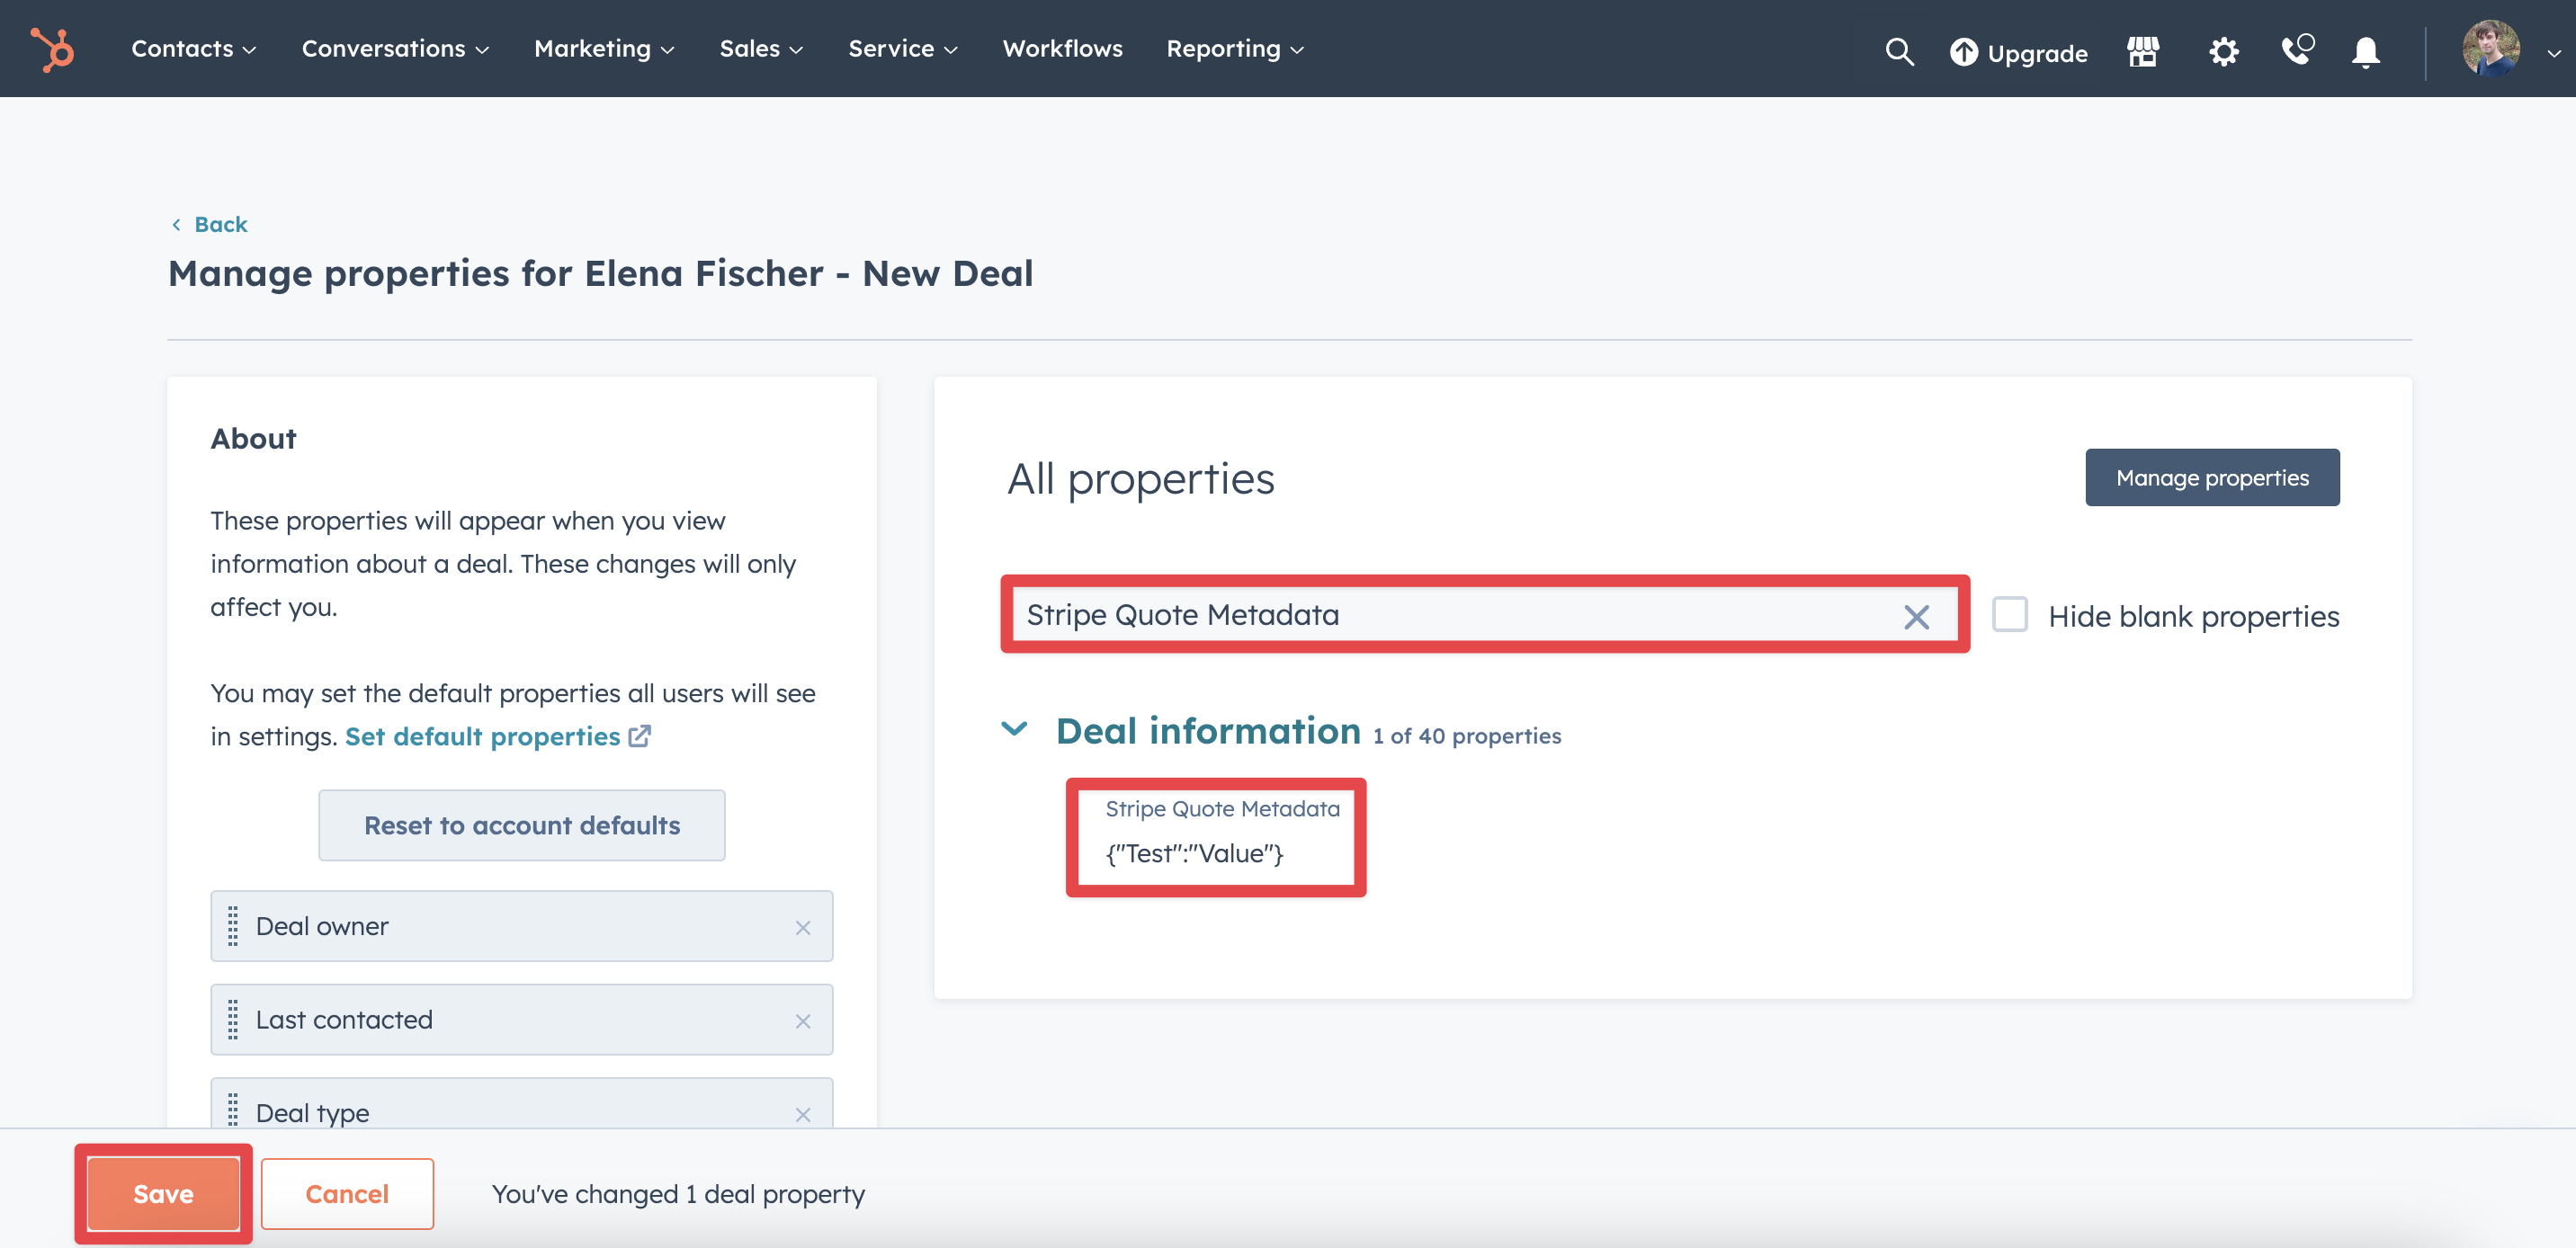Click Reset to account defaults
The width and height of the screenshot is (2576, 1248).
click(x=522, y=825)
